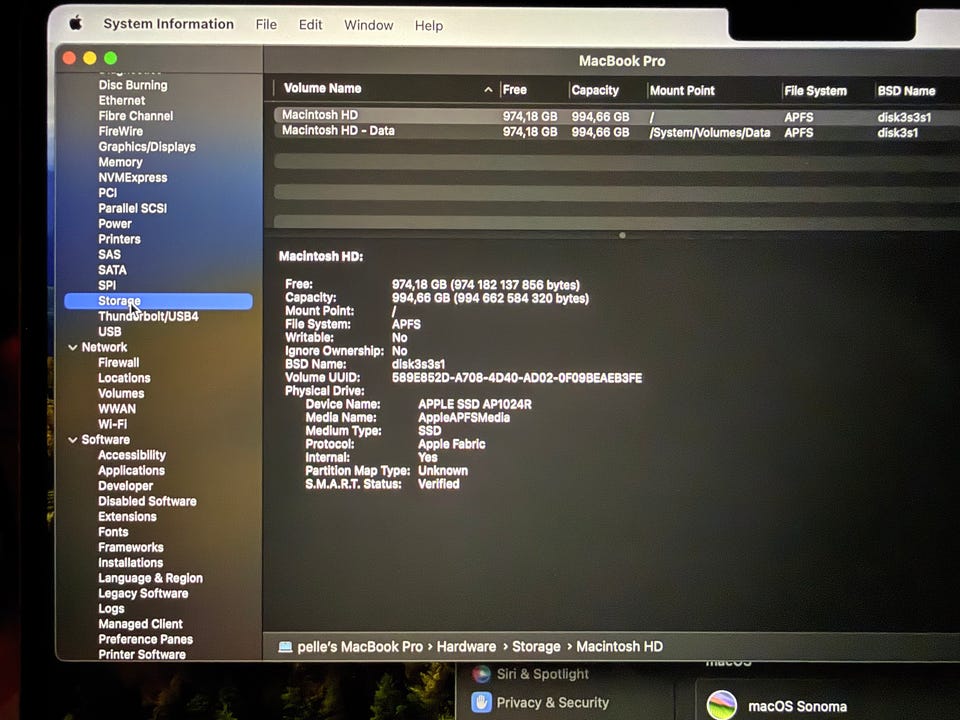This screenshot has width=960, height=720.
Task: Click the macOS Sonoma icon
Action: coord(722,705)
